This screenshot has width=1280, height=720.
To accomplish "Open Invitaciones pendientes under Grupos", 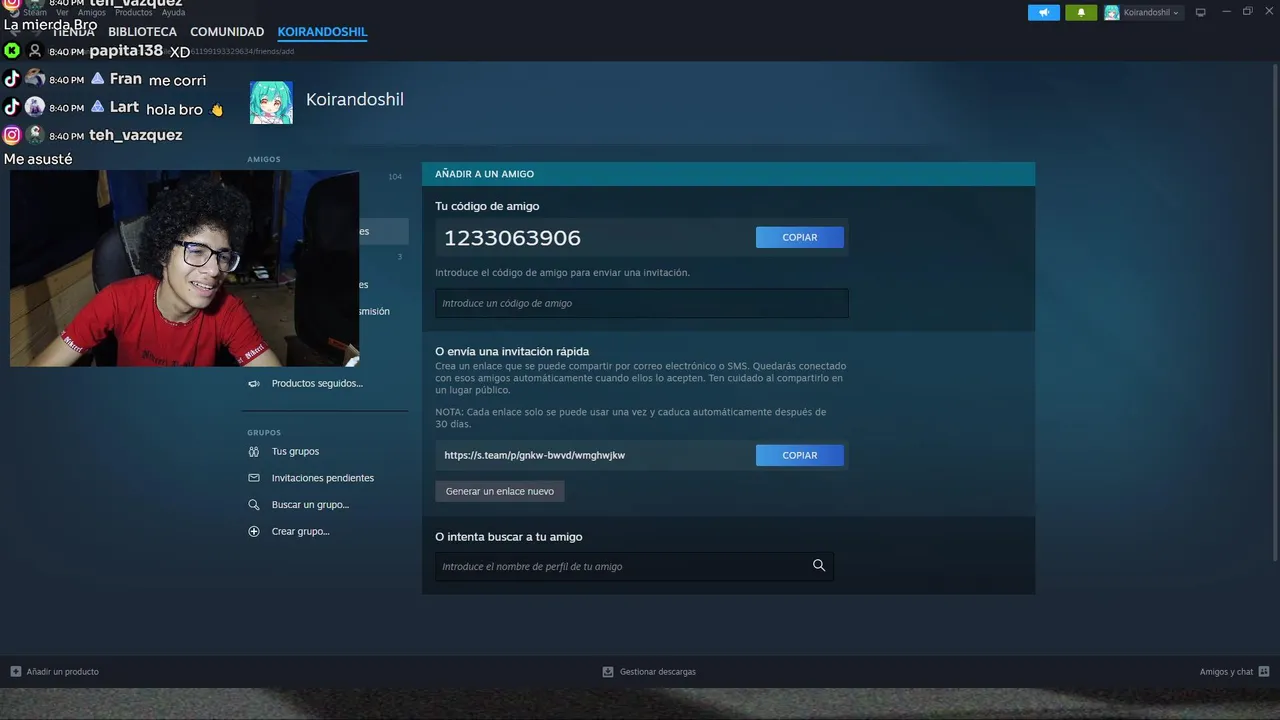I will click(323, 478).
